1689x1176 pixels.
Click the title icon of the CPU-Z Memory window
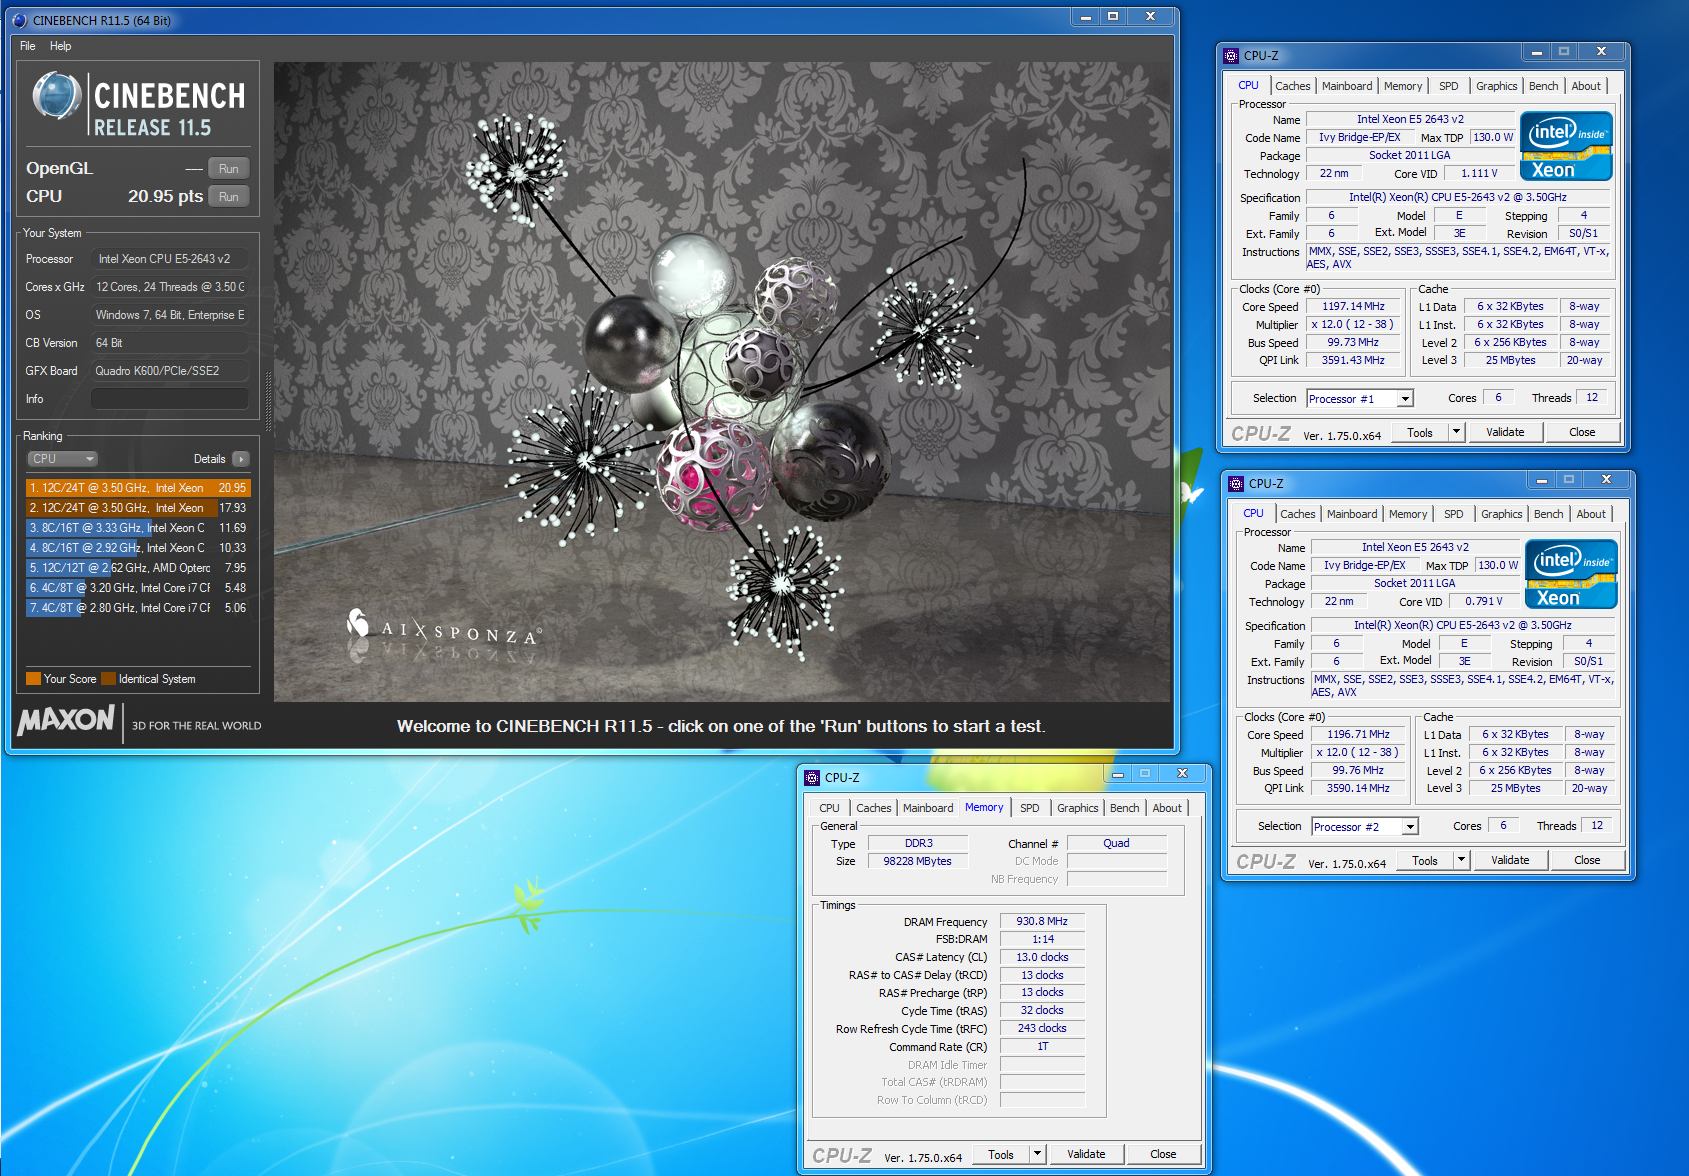(x=813, y=778)
